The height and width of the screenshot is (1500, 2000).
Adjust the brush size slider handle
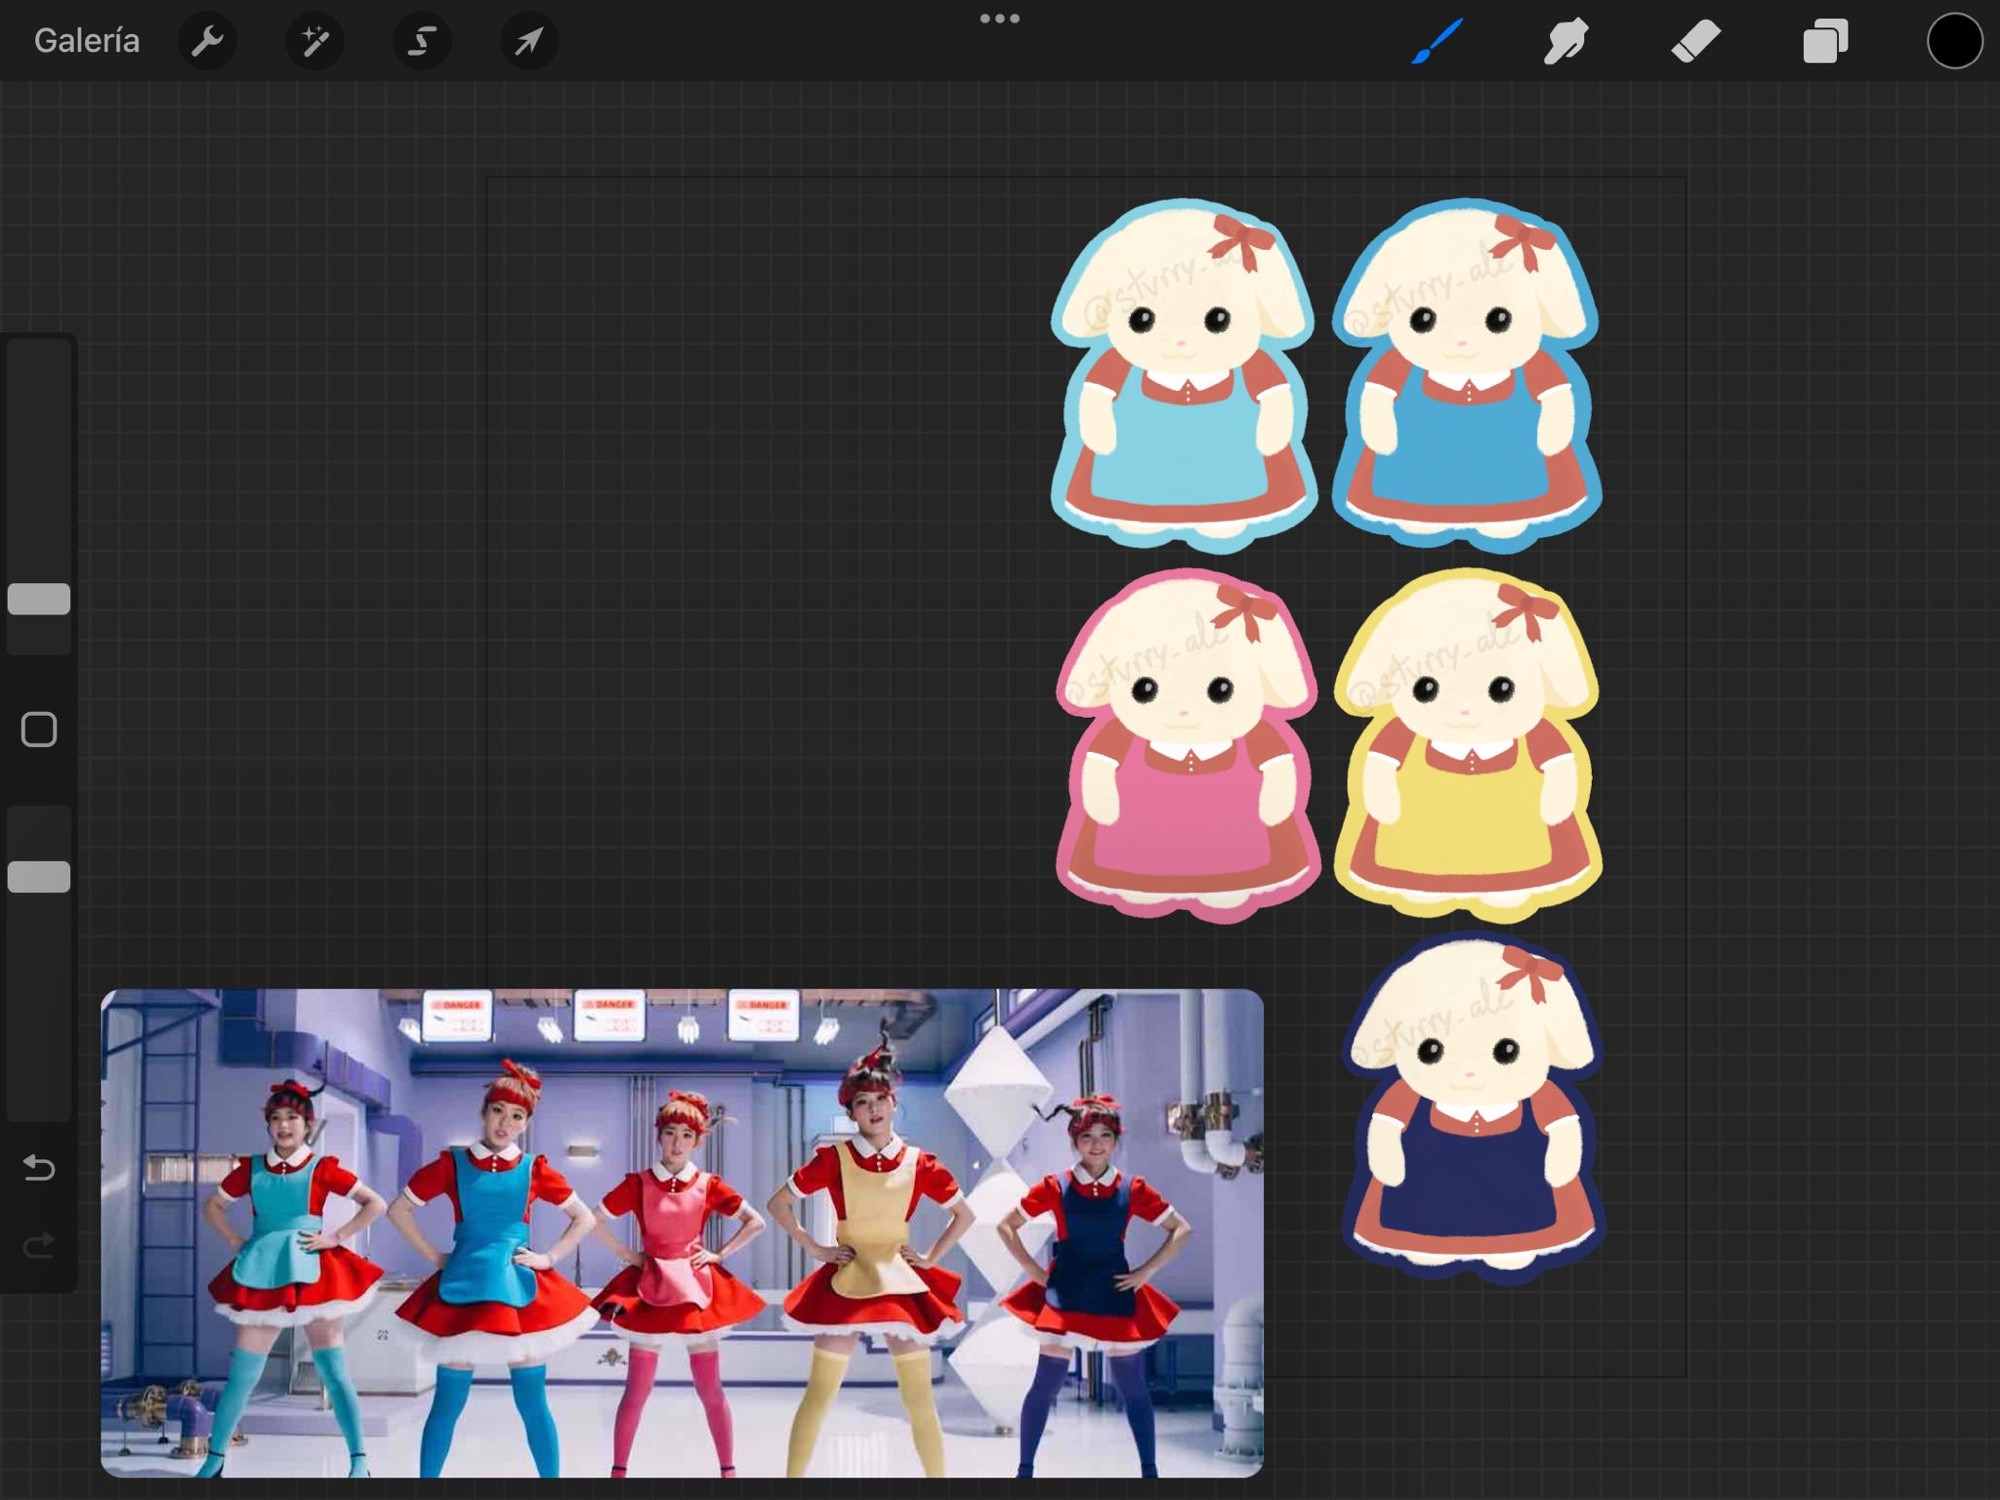pos(39,599)
